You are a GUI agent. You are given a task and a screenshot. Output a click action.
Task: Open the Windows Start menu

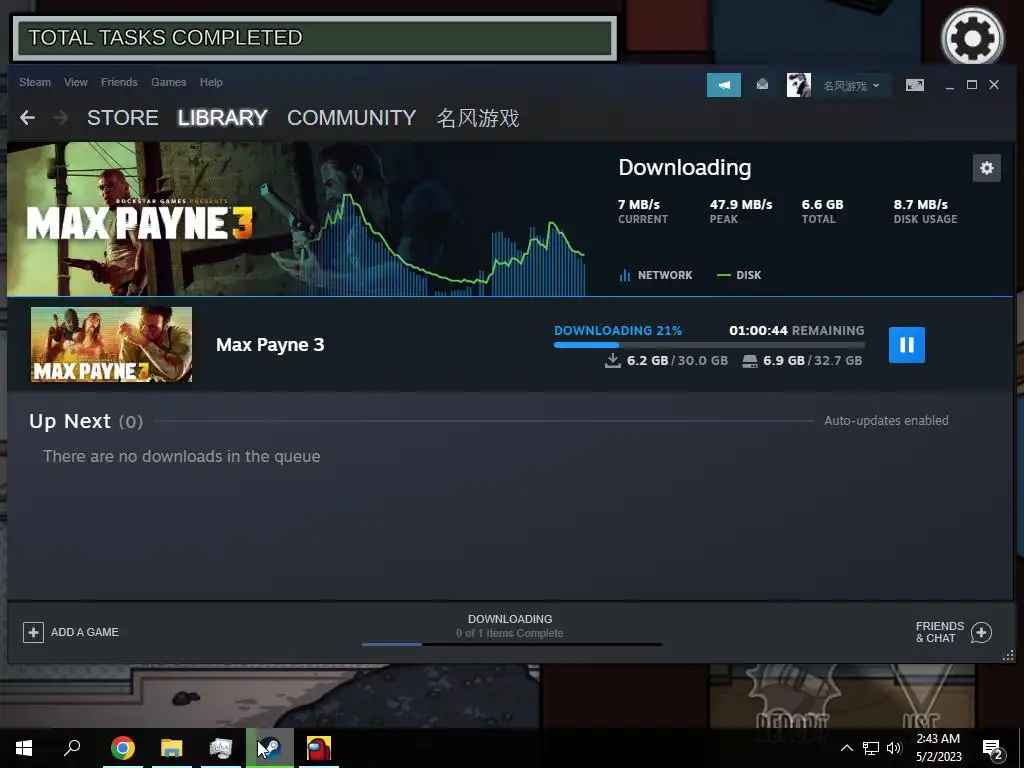pos(24,748)
